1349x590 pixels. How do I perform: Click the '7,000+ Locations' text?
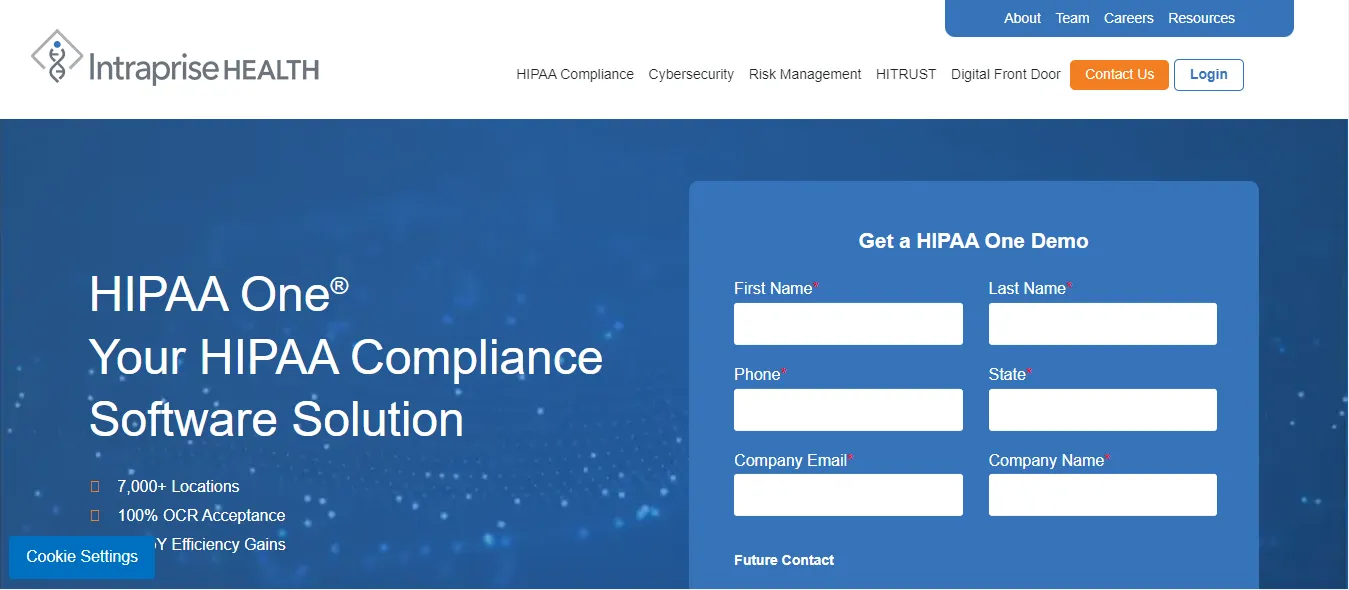coord(178,487)
